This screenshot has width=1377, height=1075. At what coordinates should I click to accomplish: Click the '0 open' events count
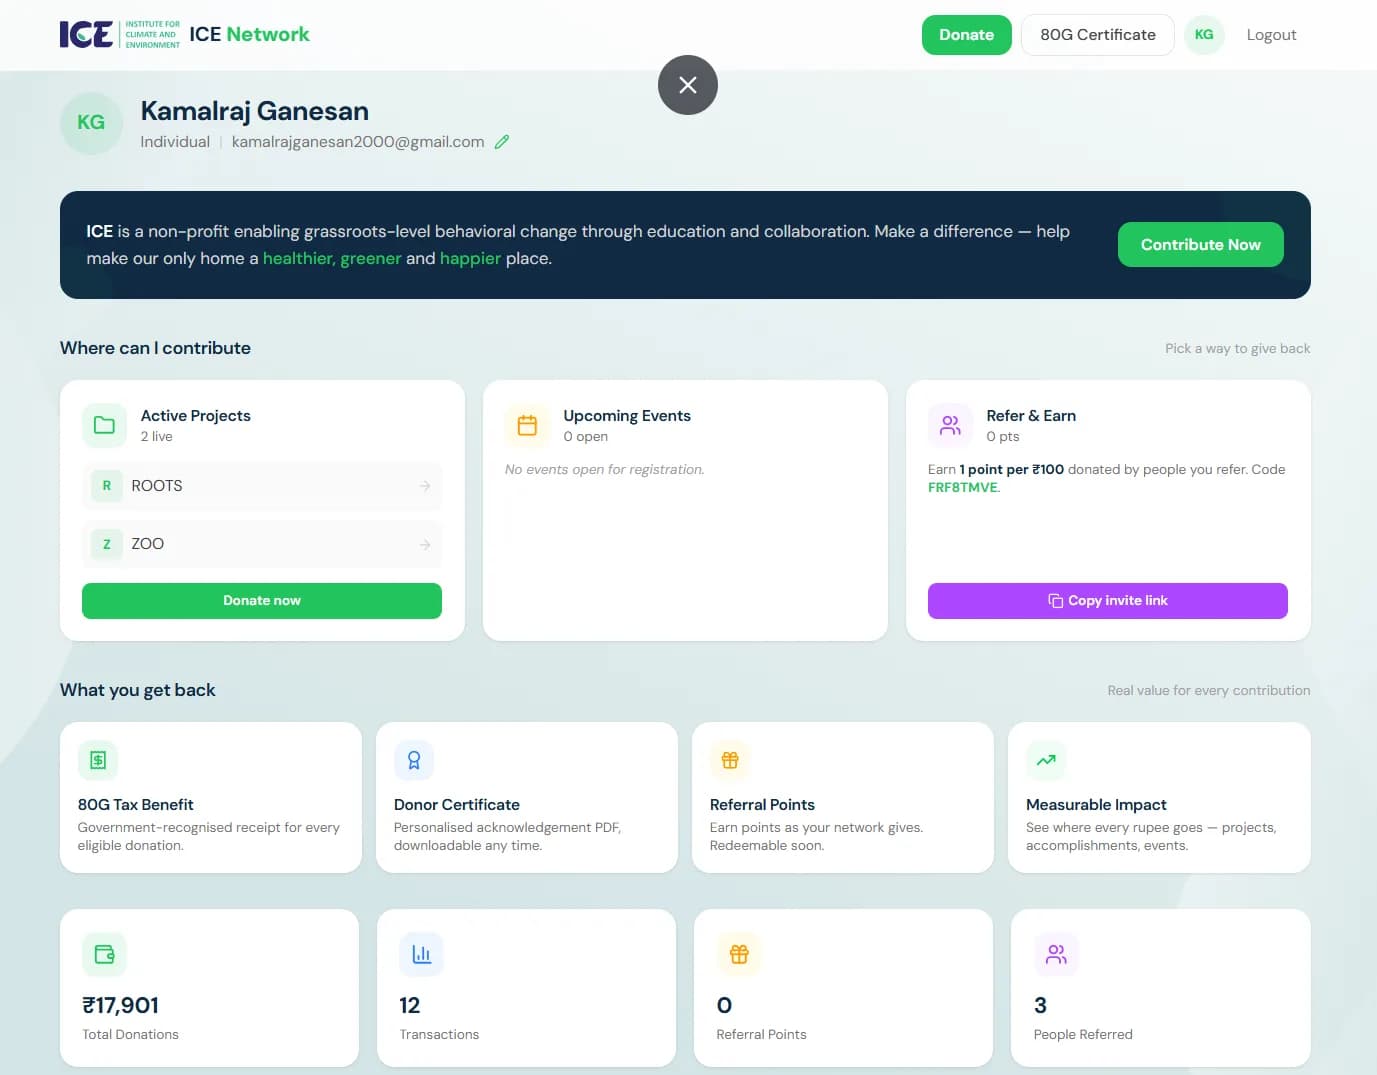point(586,437)
